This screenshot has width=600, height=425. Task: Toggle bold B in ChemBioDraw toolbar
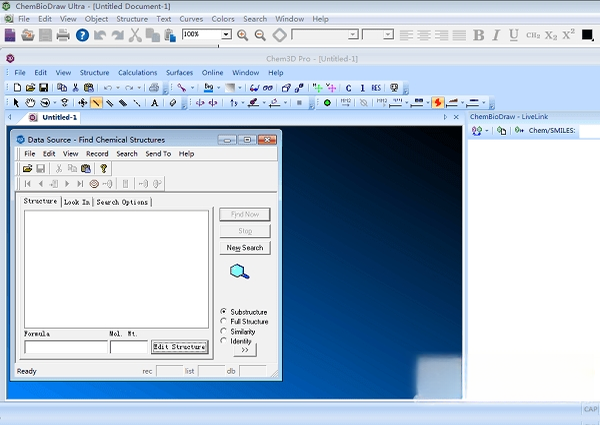[x=478, y=35]
